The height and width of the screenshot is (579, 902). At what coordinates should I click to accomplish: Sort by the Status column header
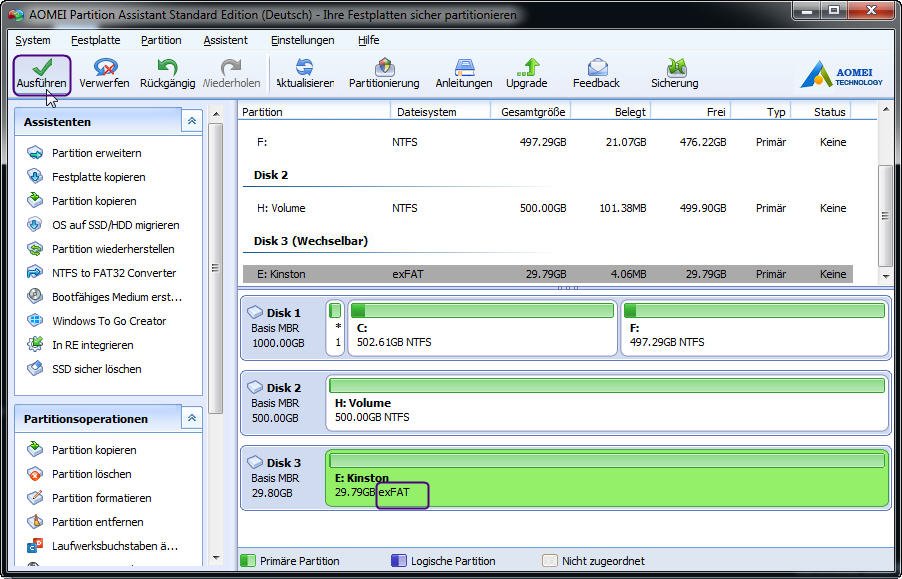tap(821, 112)
